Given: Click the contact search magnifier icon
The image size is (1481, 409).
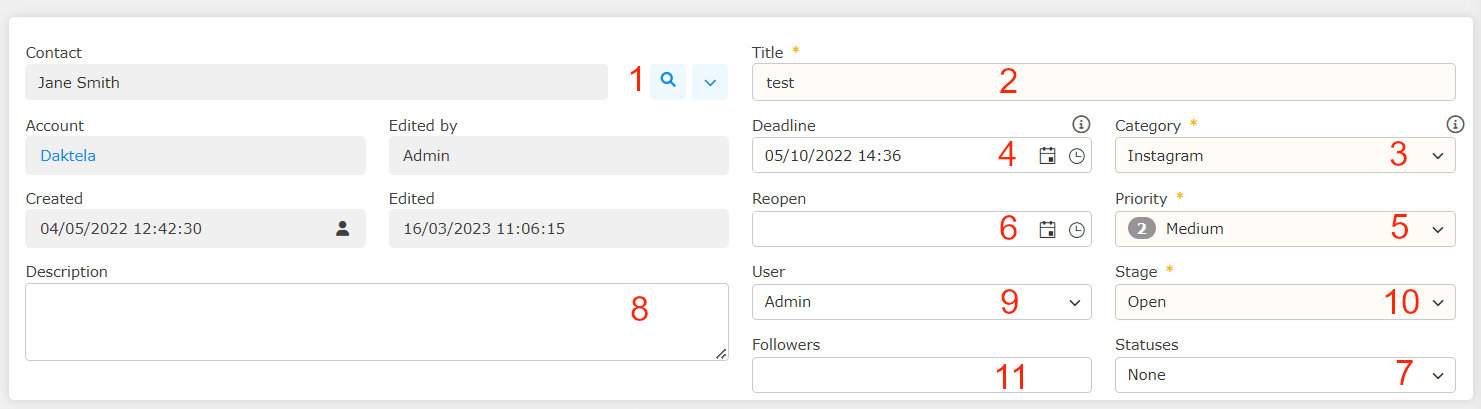Looking at the screenshot, I should point(667,81).
